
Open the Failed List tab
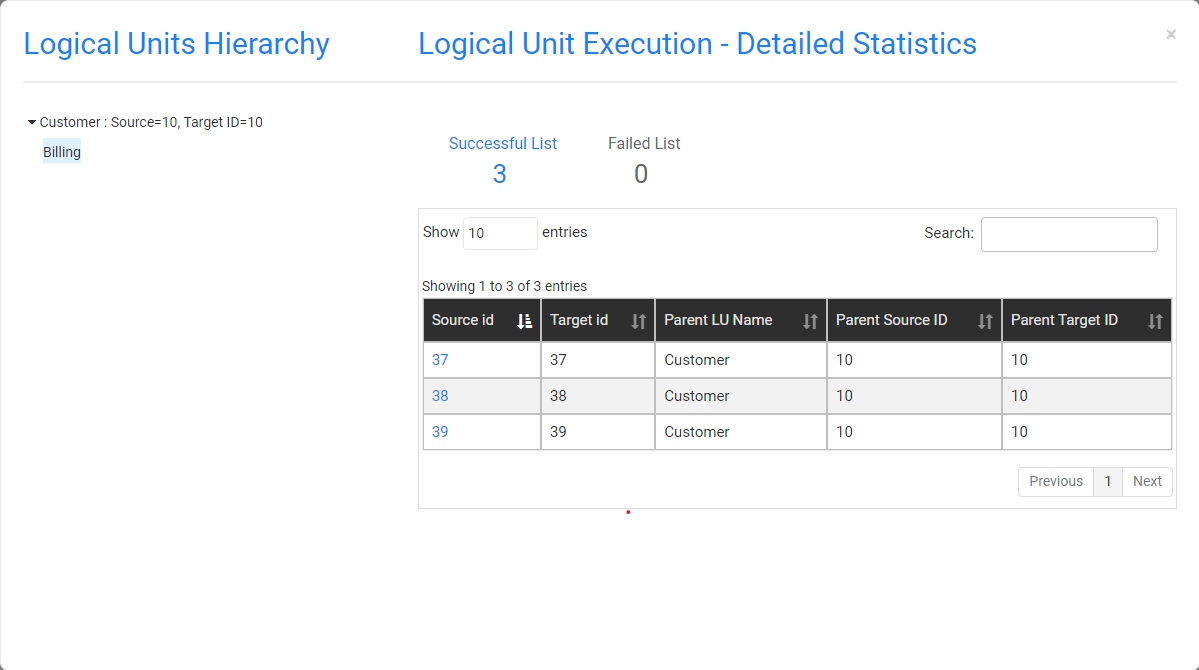click(x=644, y=143)
